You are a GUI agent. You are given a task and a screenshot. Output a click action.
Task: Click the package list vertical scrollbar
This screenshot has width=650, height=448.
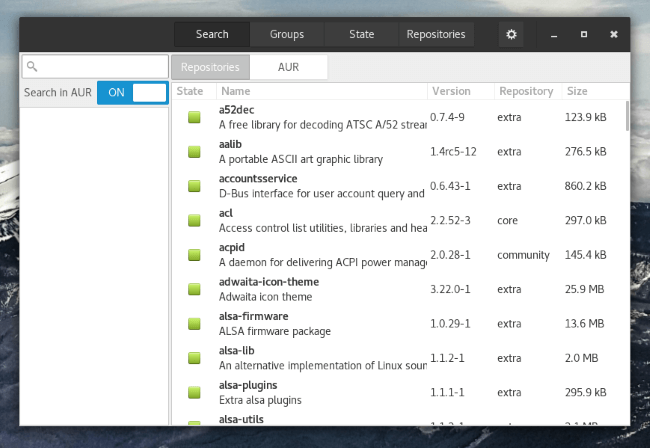pos(627,116)
